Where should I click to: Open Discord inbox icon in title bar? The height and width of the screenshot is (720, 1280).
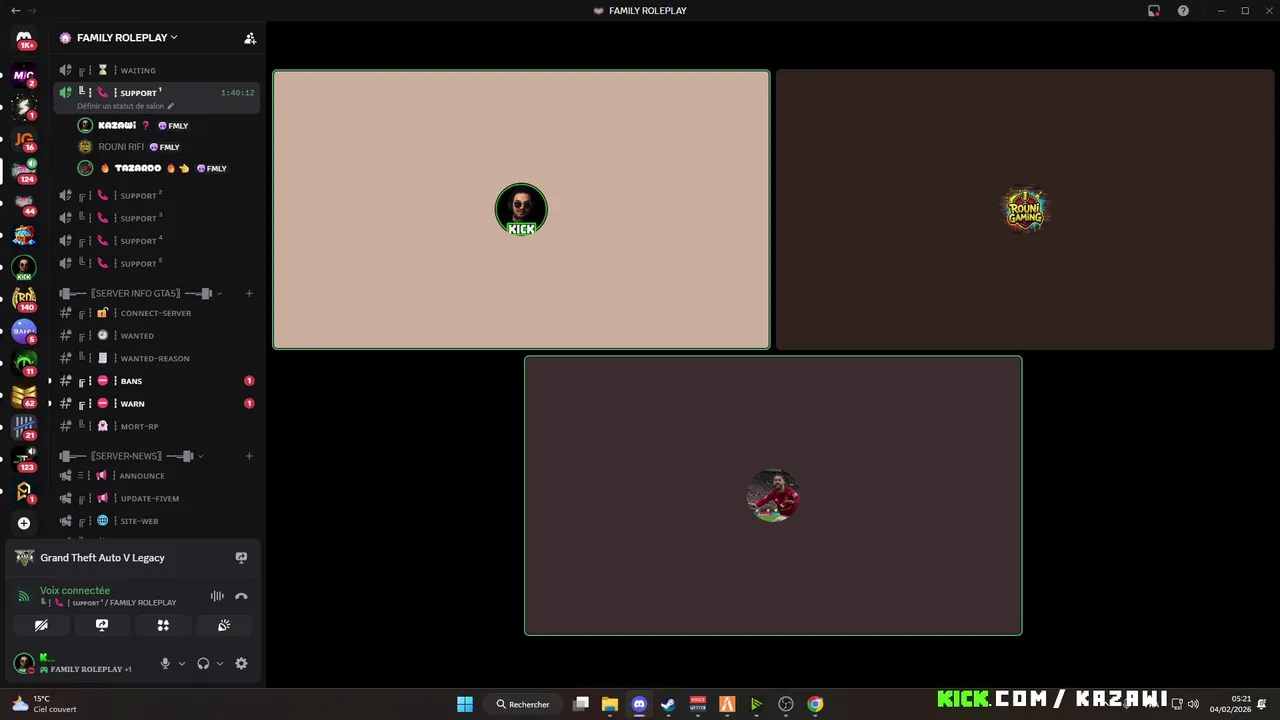[1154, 10]
